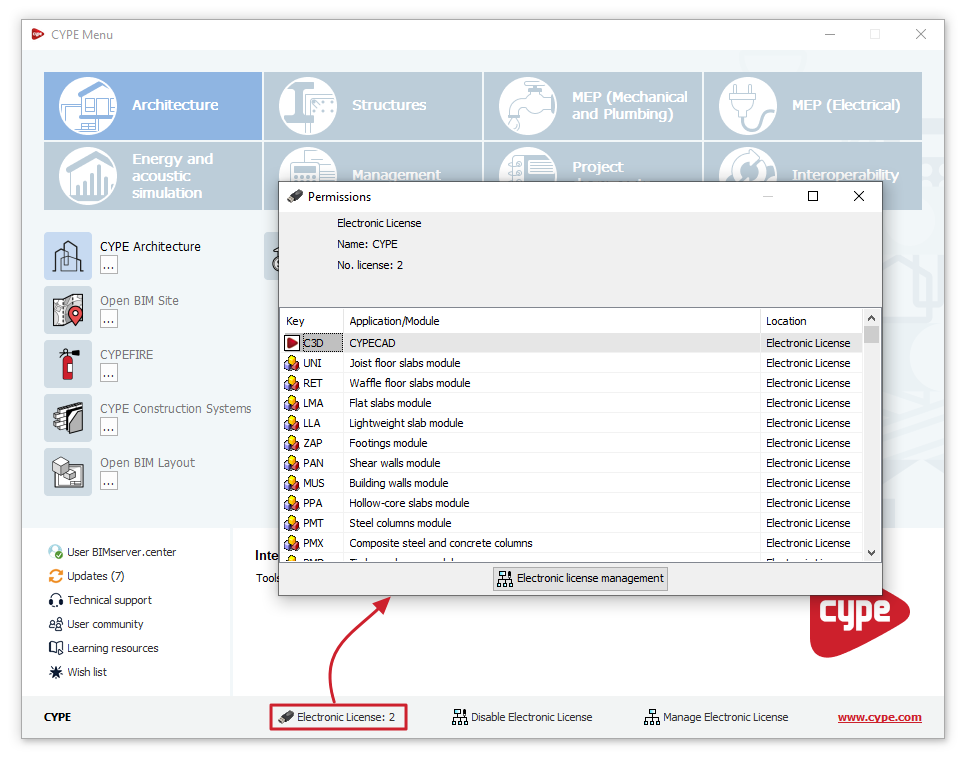963x759 pixels.
Task: Open Energy and acoustic simulation category
Action: click(153, 176)
